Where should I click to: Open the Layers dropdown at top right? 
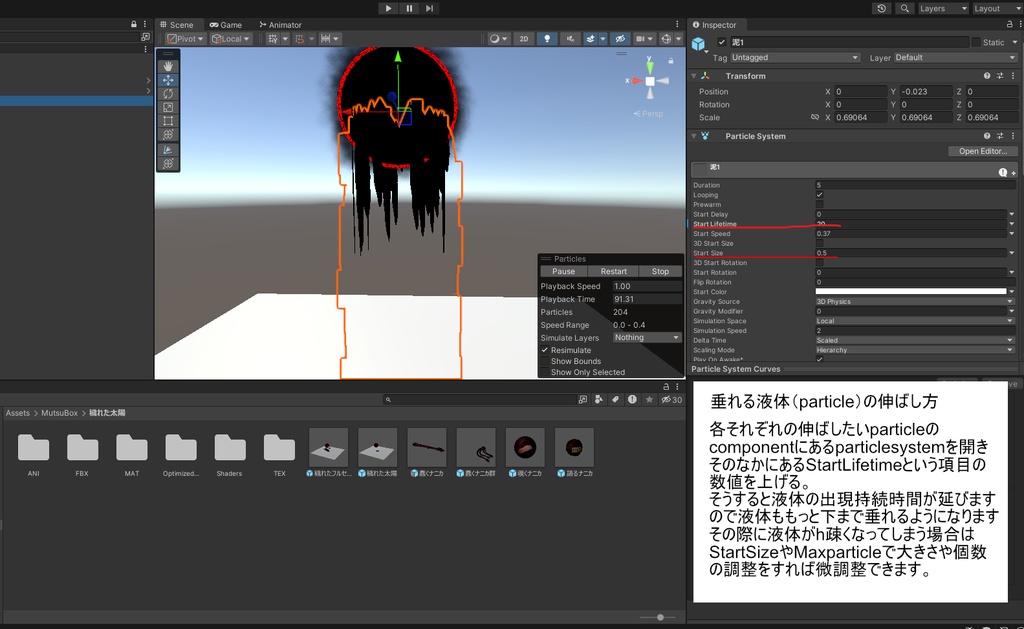click(942, 8)
